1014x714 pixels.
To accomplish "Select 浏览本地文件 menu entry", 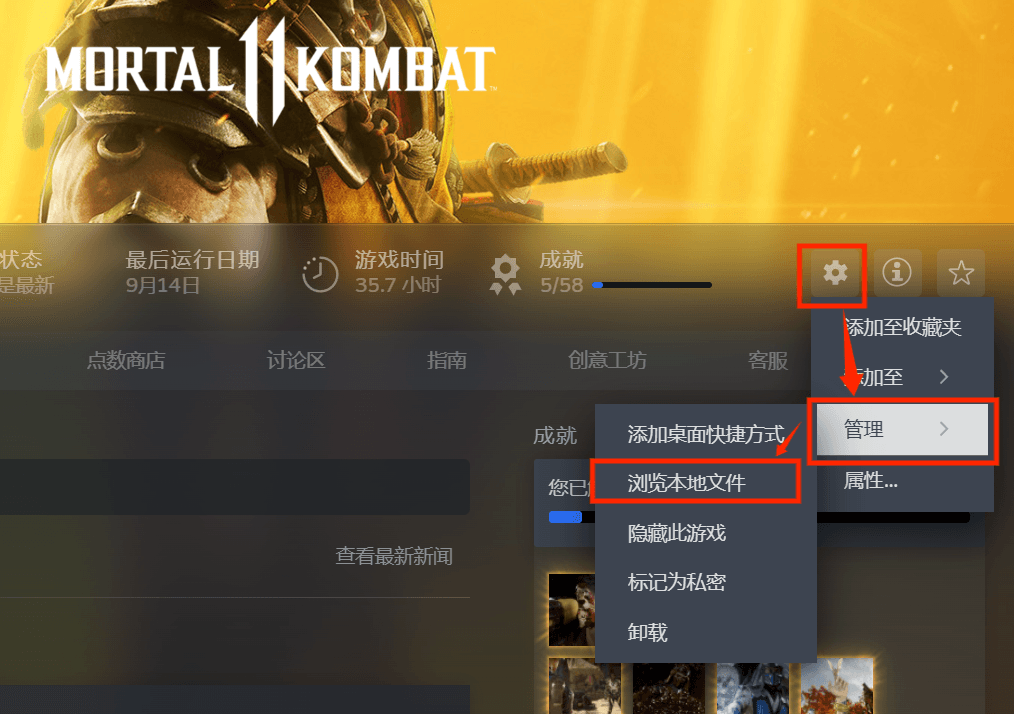I will [696, 482].
